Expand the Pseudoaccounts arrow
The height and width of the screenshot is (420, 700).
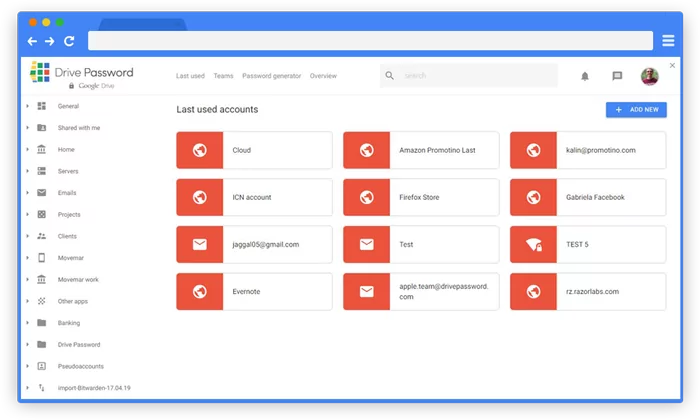(28, 366)
